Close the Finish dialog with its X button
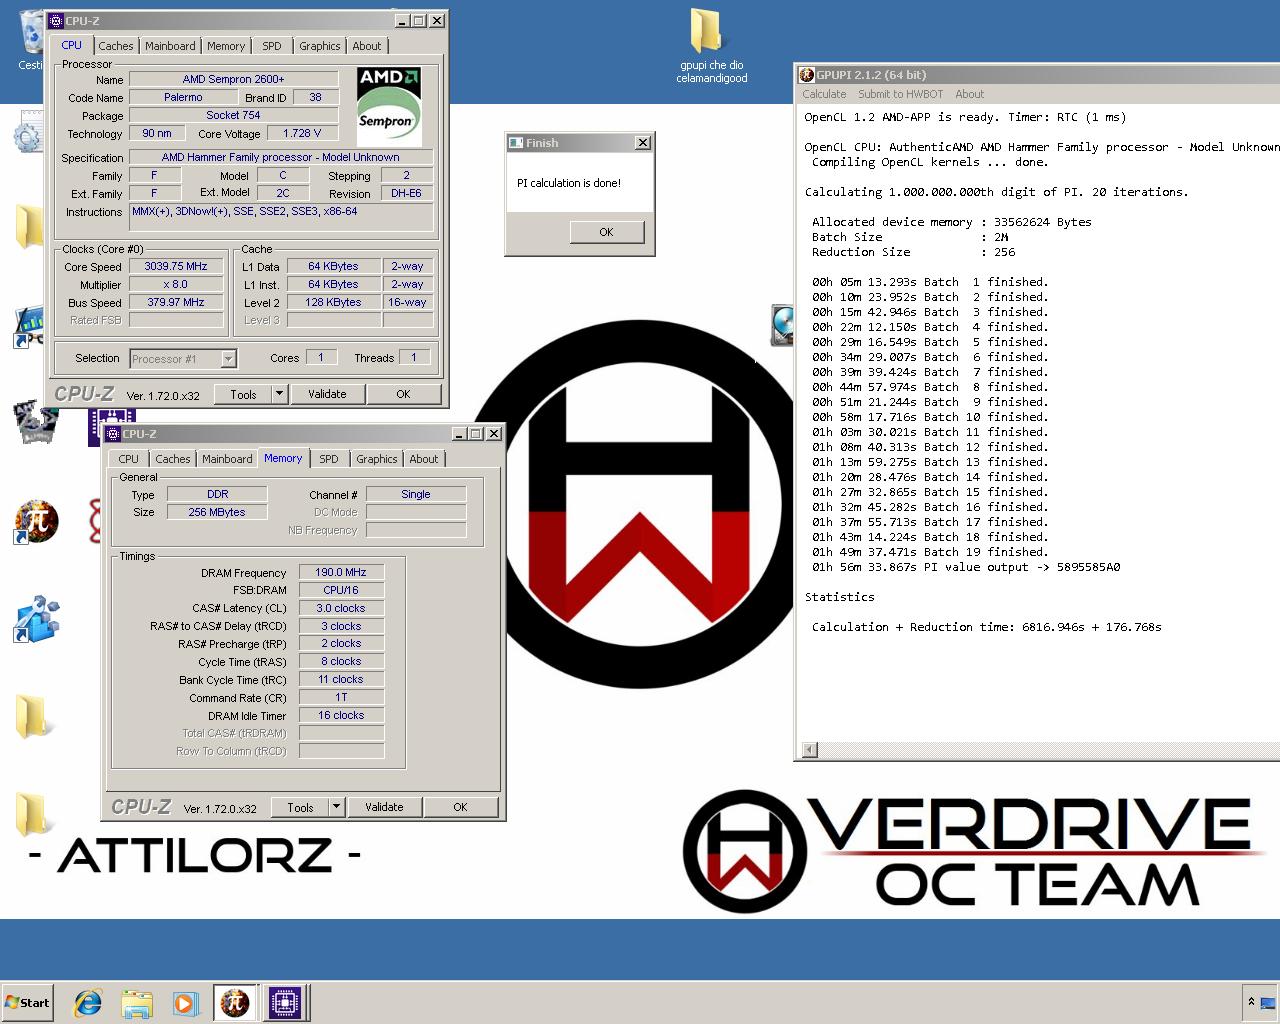The height and width of the screenshot is (1024, 1280). coord(643,143)
